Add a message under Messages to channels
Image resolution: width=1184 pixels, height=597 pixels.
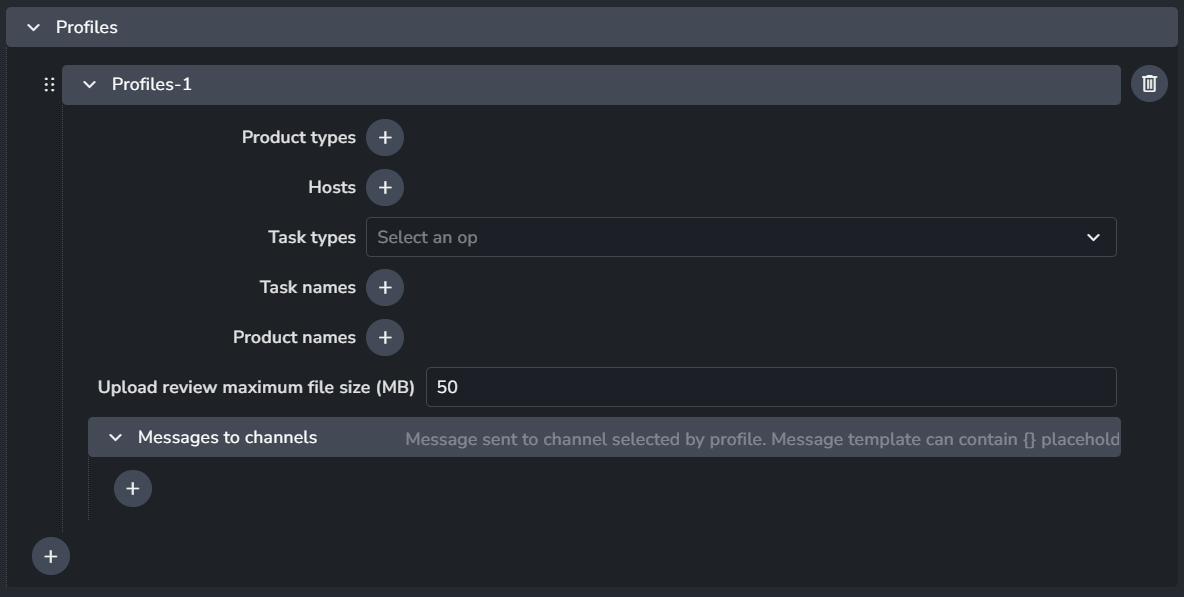coord(133,489)
